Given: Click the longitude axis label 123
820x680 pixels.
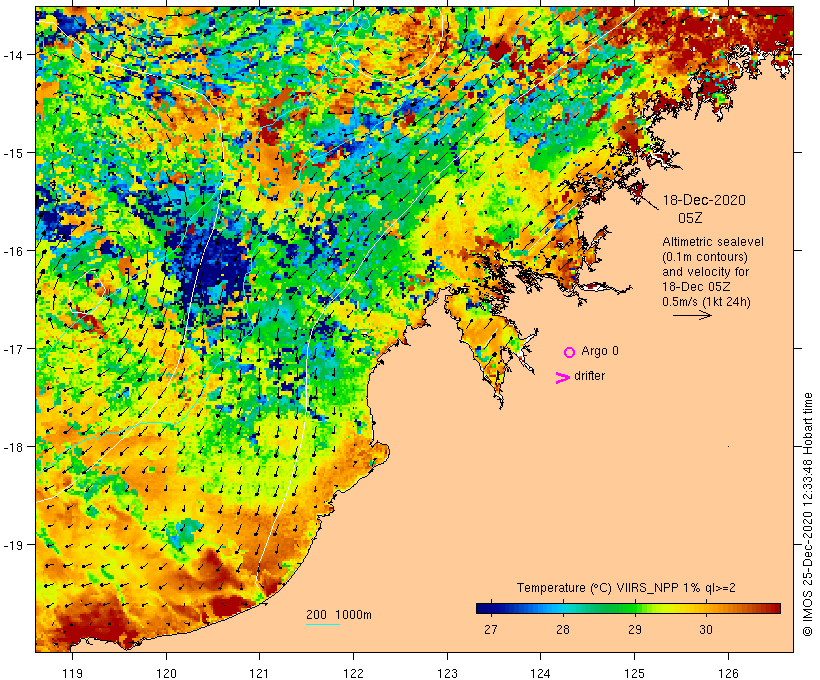Looking at the screenshot, I should 447,673.
